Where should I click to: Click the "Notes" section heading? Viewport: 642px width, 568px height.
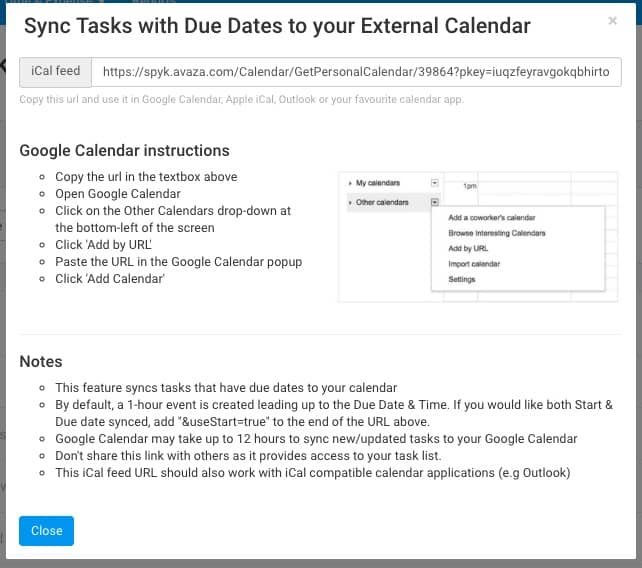tap(41, 362)
